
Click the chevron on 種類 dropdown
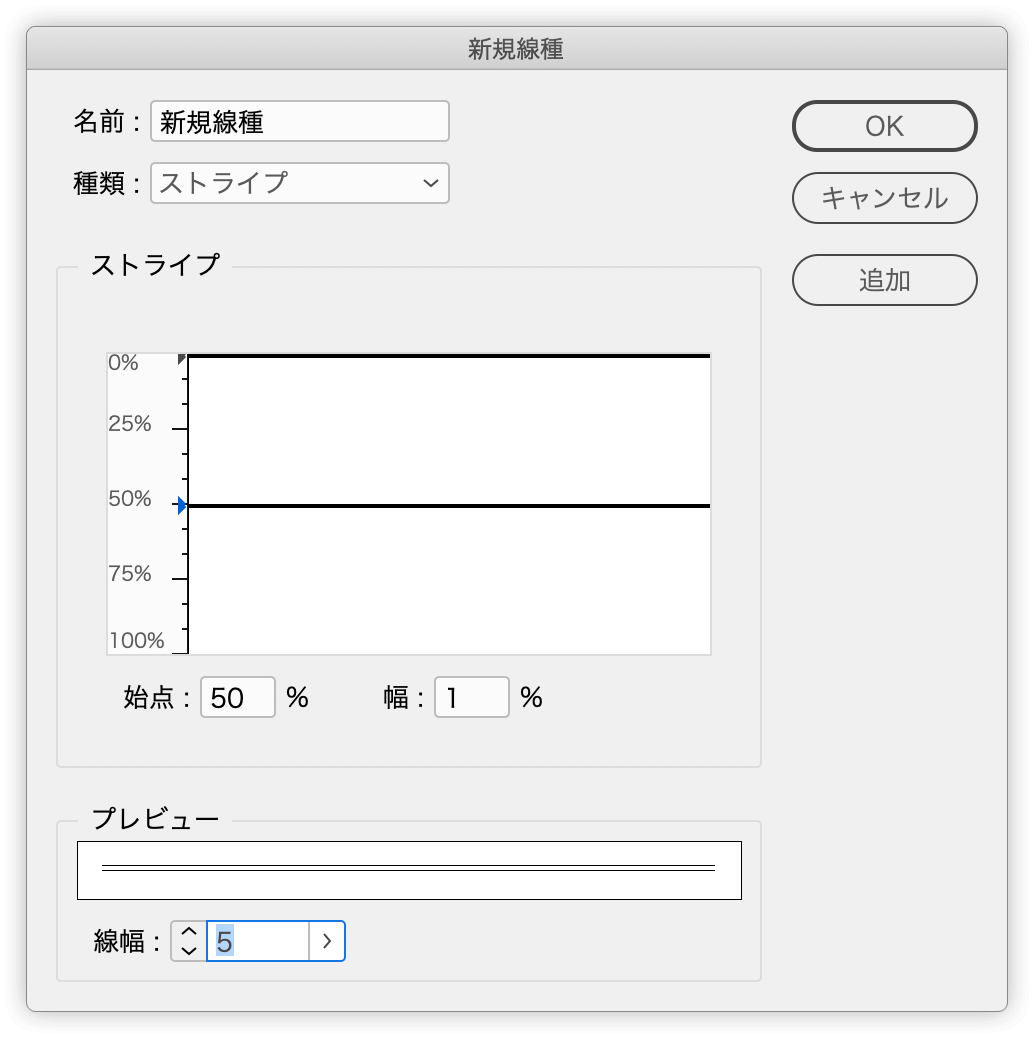tap(431, 183)
